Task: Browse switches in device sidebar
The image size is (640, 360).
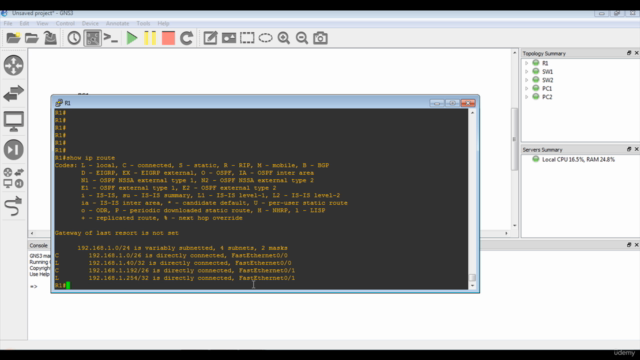Action: tap(13, 93)
